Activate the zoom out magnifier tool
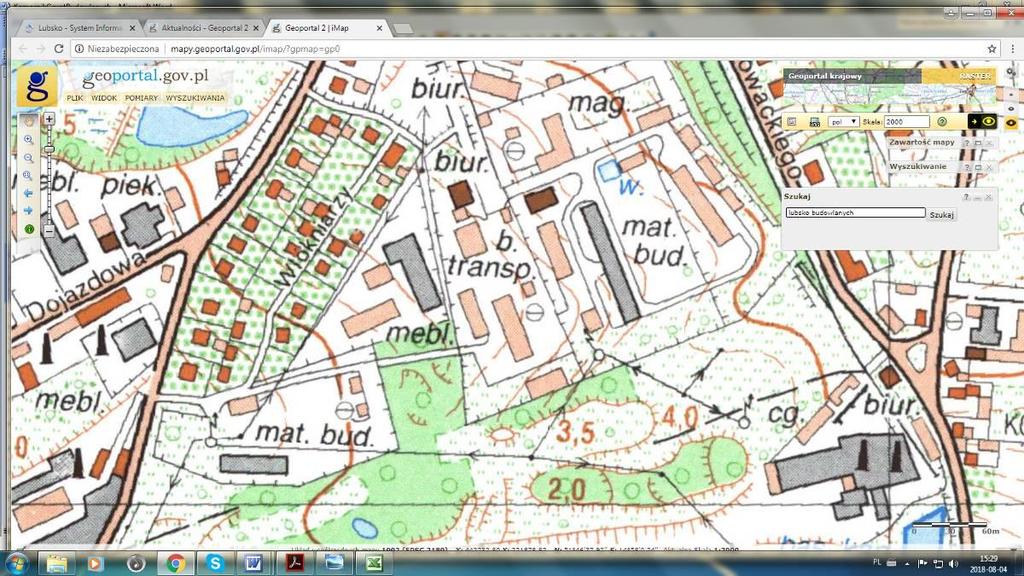The height and width of the screenshot is (576, 1024). click(29, 158)
